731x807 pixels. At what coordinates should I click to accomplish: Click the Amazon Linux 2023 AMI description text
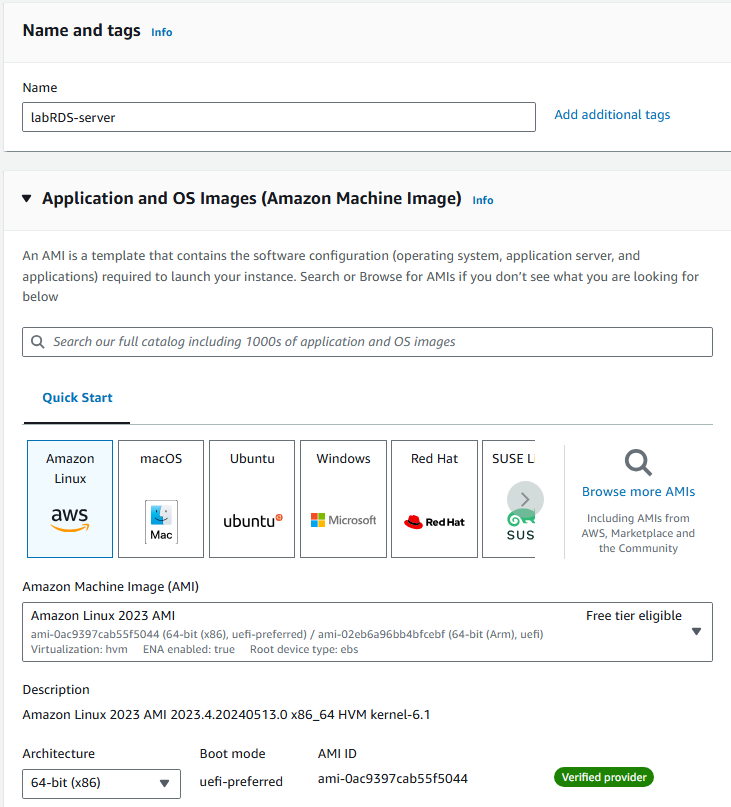226,715
